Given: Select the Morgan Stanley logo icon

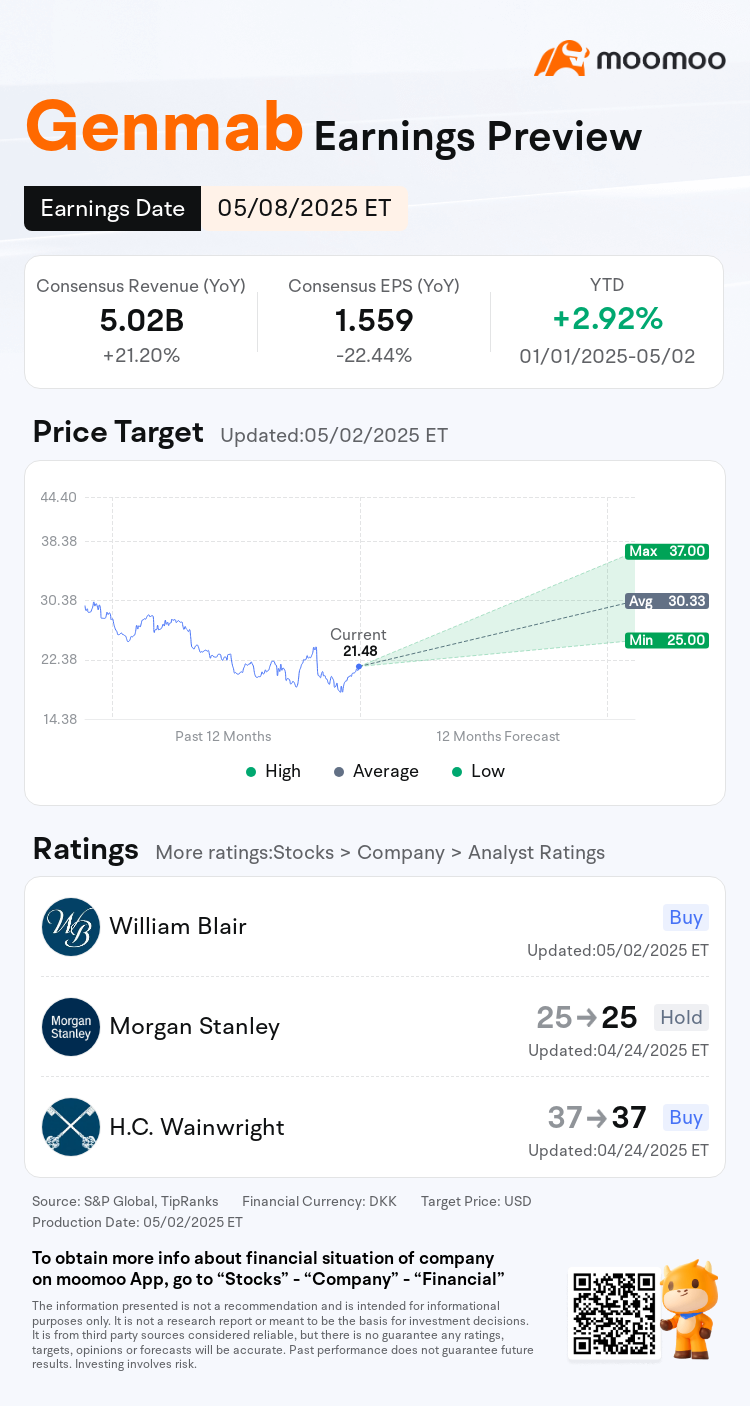Looking at the screenshot, I should point(71,1027).
